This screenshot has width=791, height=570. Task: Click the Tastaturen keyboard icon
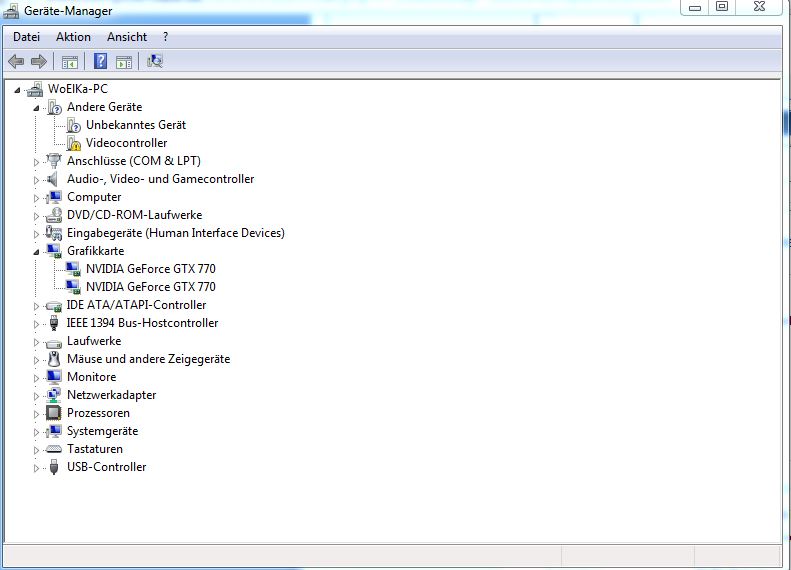click(x=53, y=449)
